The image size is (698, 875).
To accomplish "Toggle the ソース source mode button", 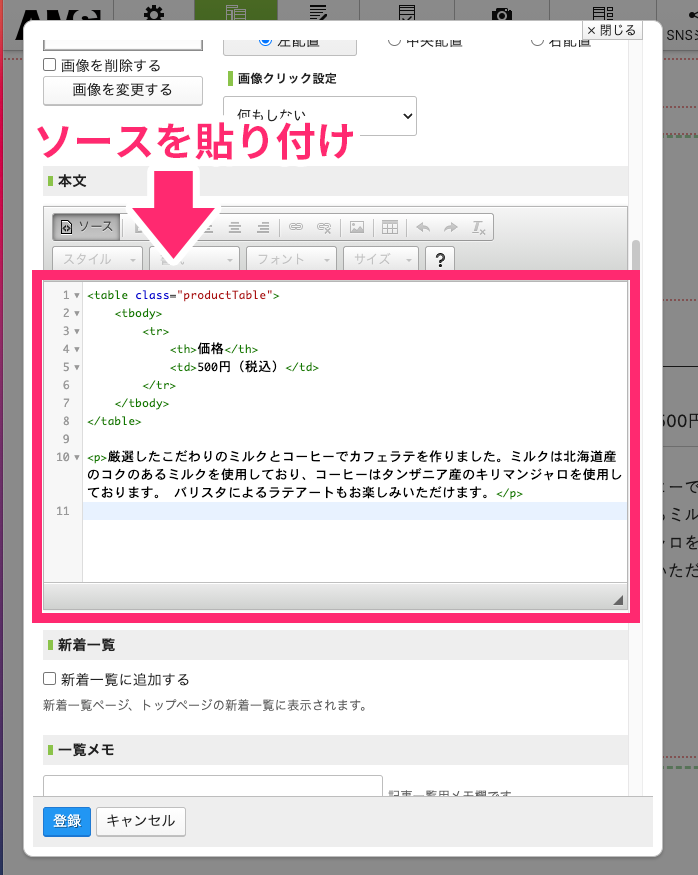I will click(x=85, y=227).
